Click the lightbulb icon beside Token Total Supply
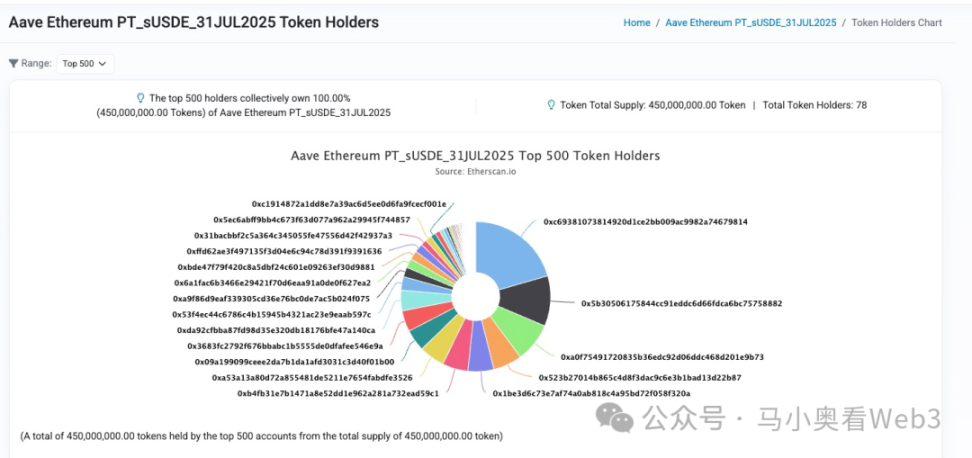Image resolution: width=972 pixels, height=458 pixels. pos(550,105)
